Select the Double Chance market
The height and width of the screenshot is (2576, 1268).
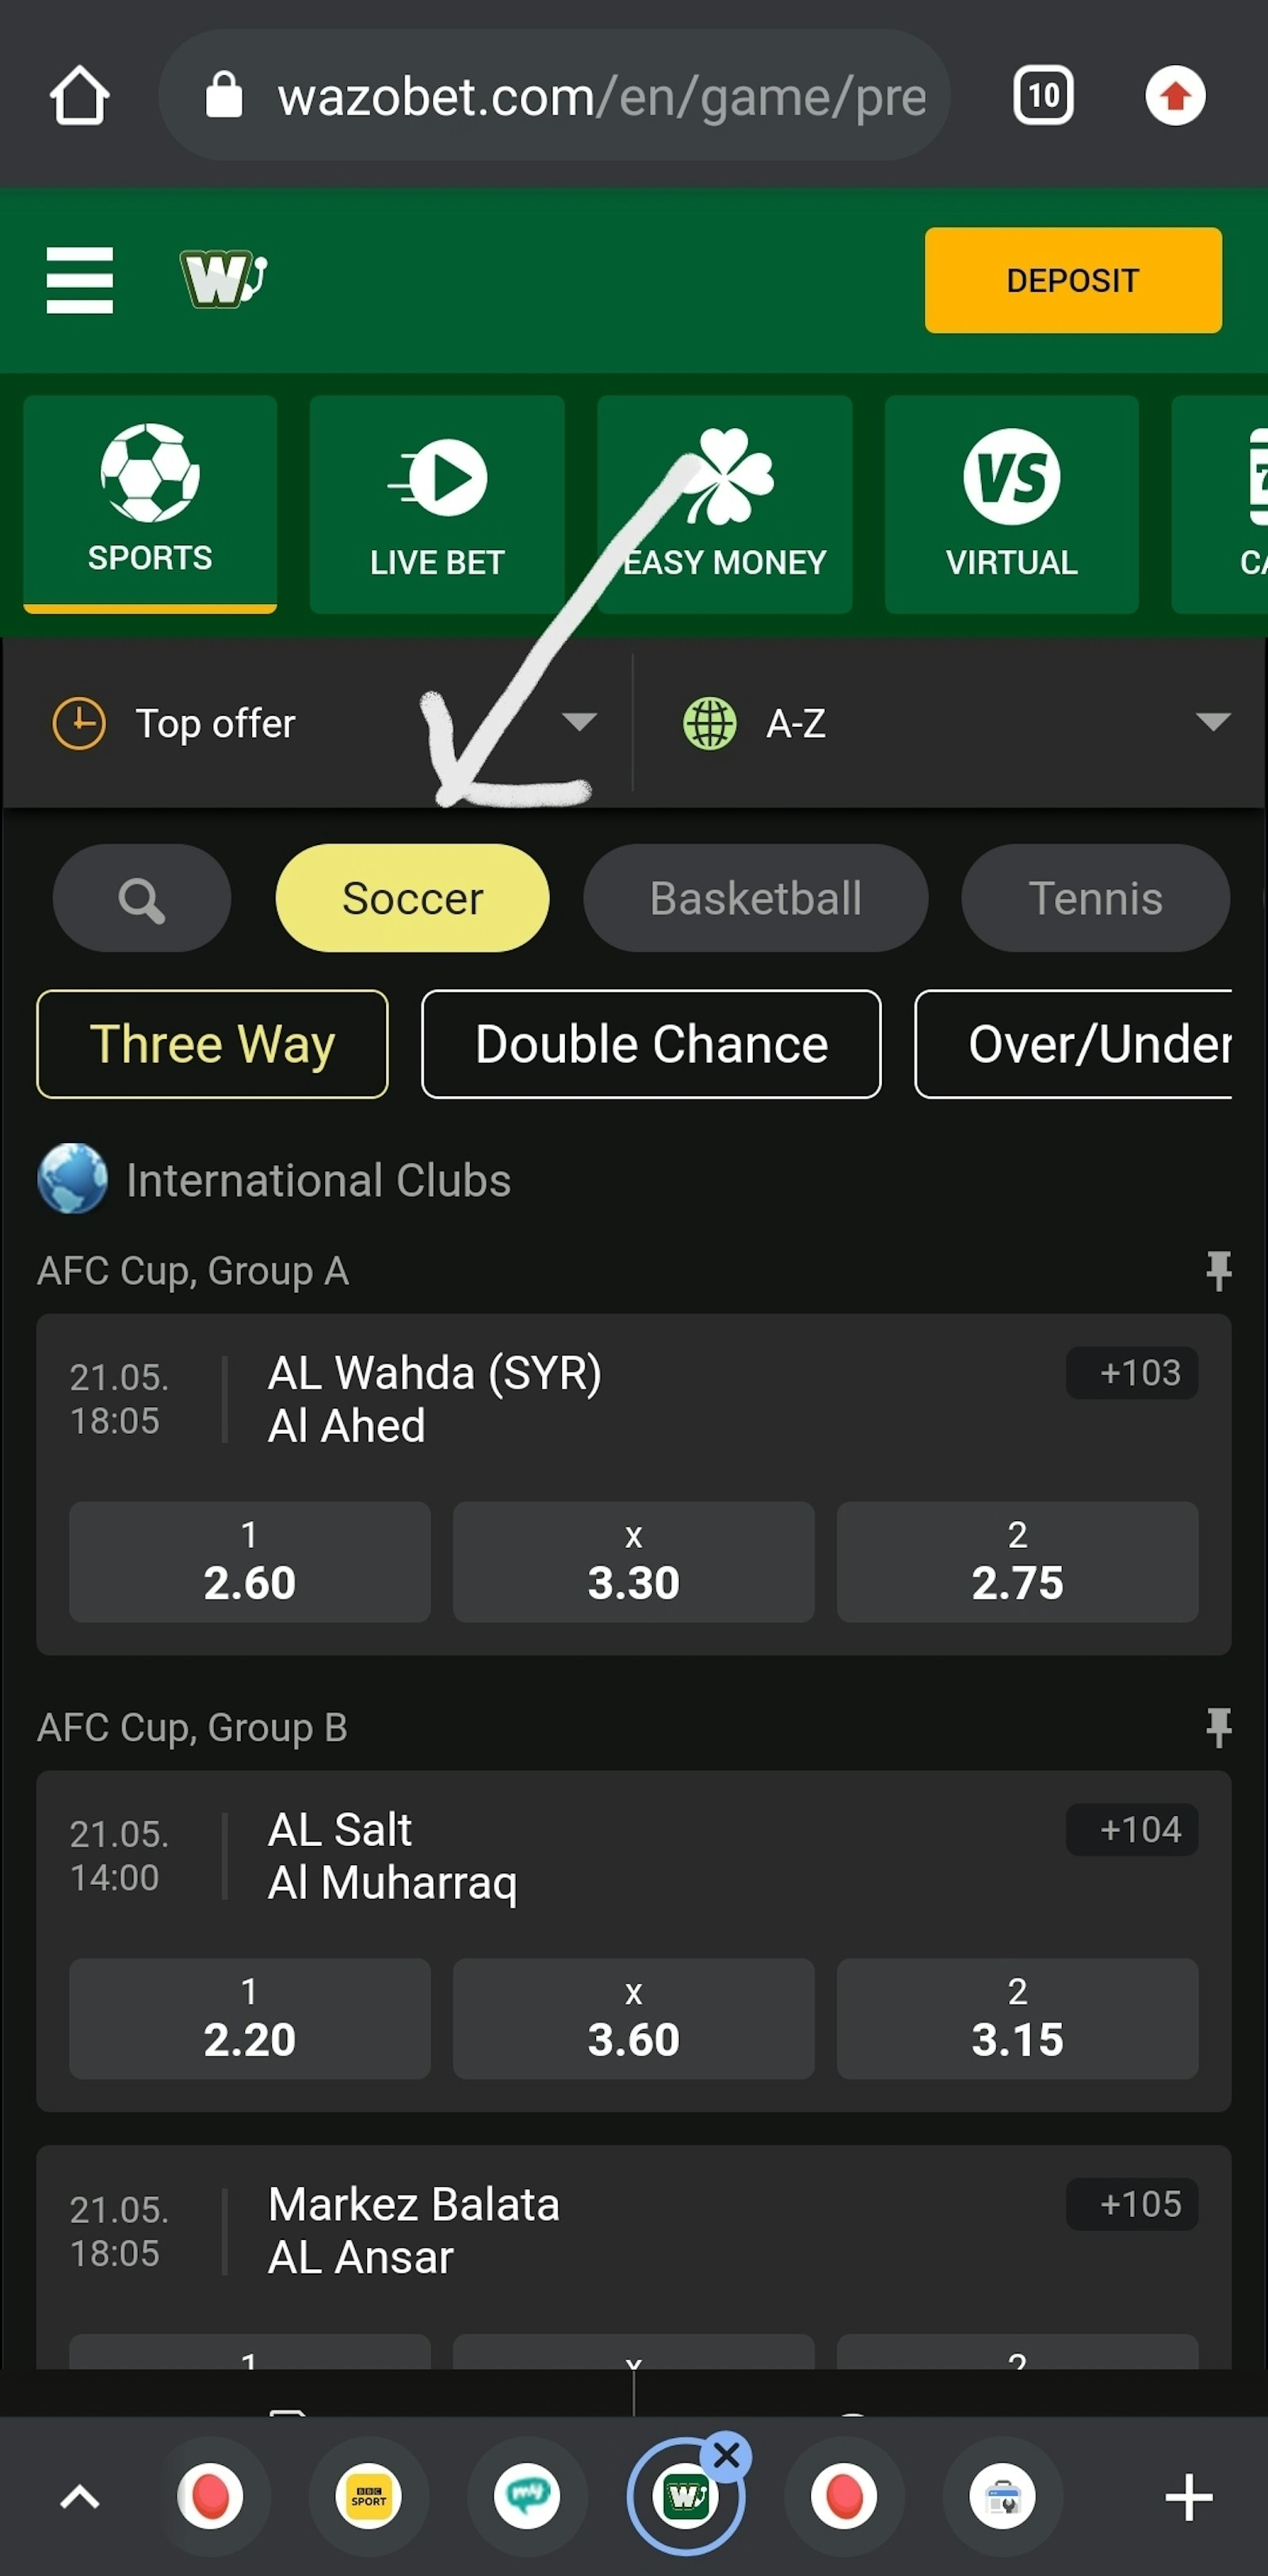tap(651, 1044)
